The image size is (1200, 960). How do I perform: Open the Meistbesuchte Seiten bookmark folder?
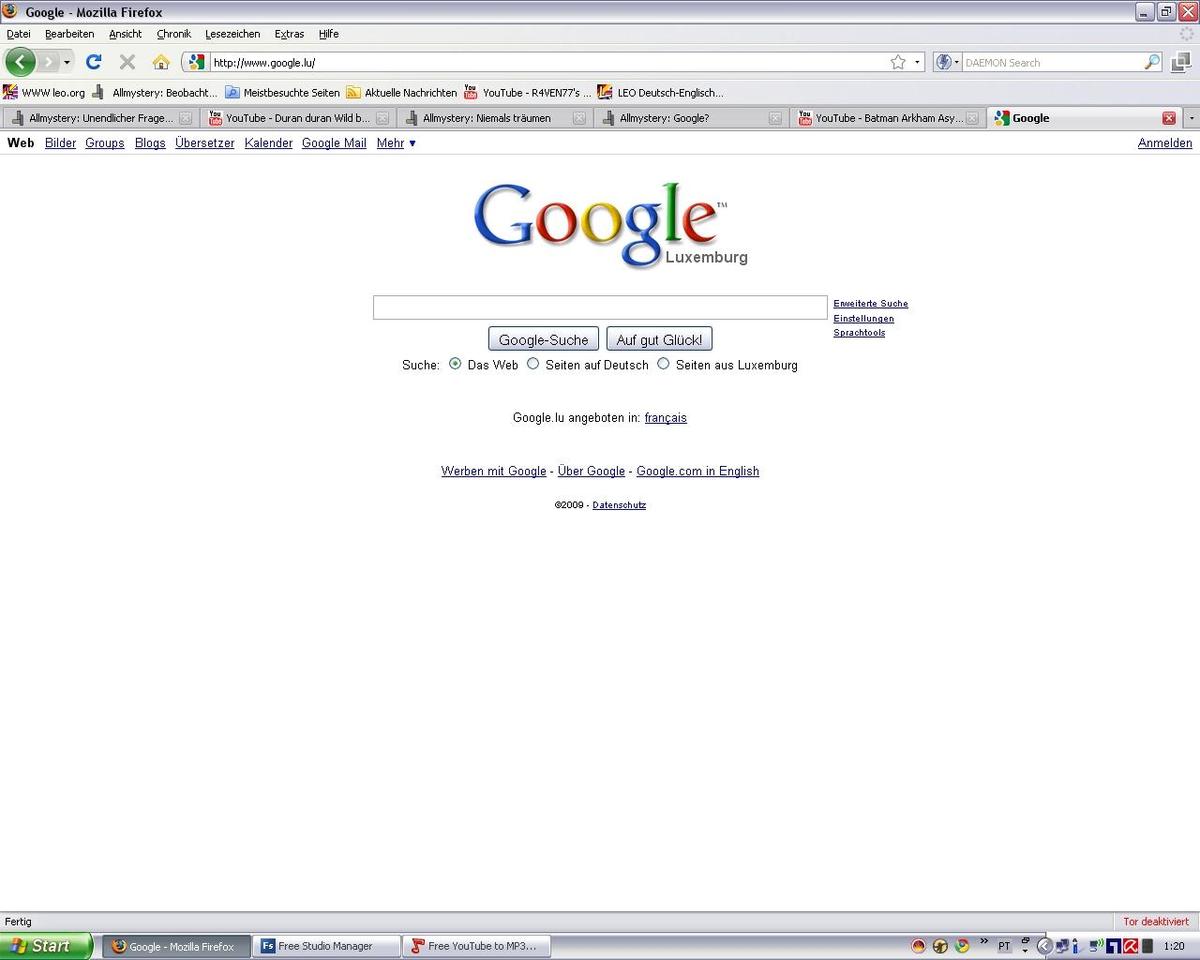coord(282,92)
